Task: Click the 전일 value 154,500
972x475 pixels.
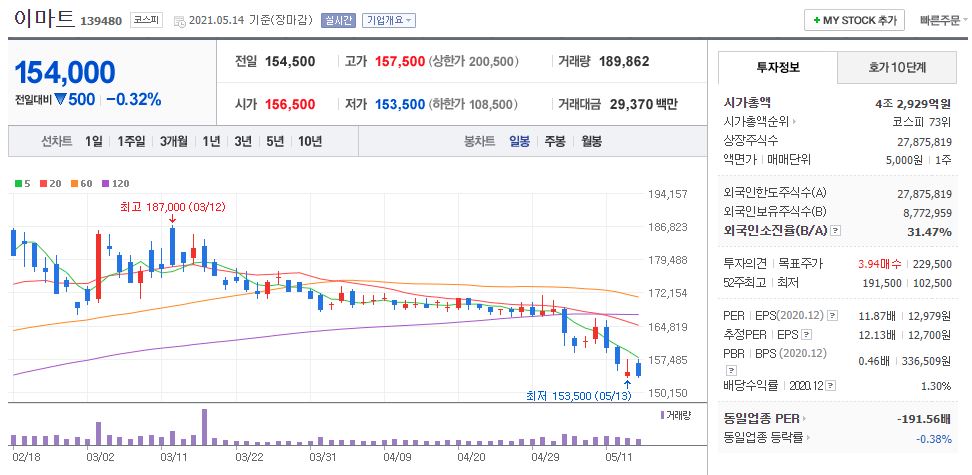Action: pyautogui.click(x=289, y=61)
